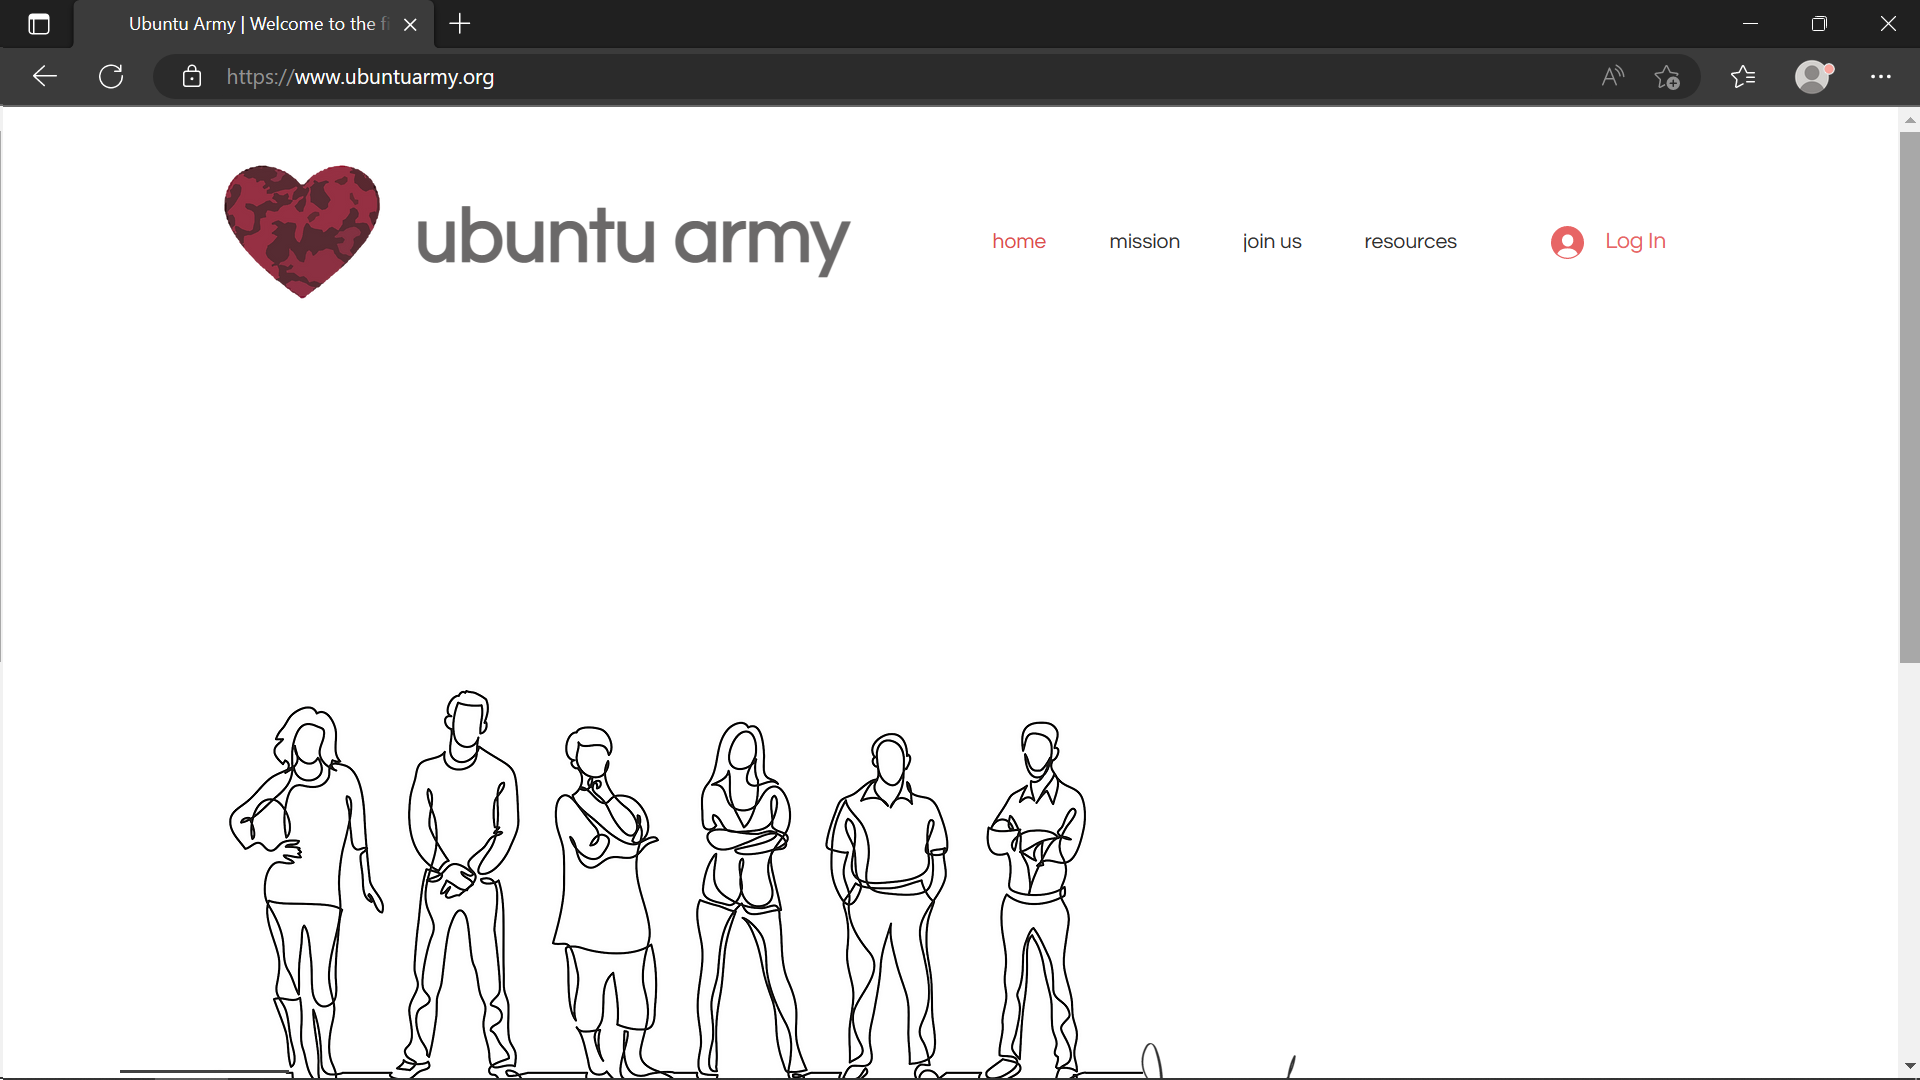Open browser profile avatar
1920x1080 pixels.
pos(1812,77)
